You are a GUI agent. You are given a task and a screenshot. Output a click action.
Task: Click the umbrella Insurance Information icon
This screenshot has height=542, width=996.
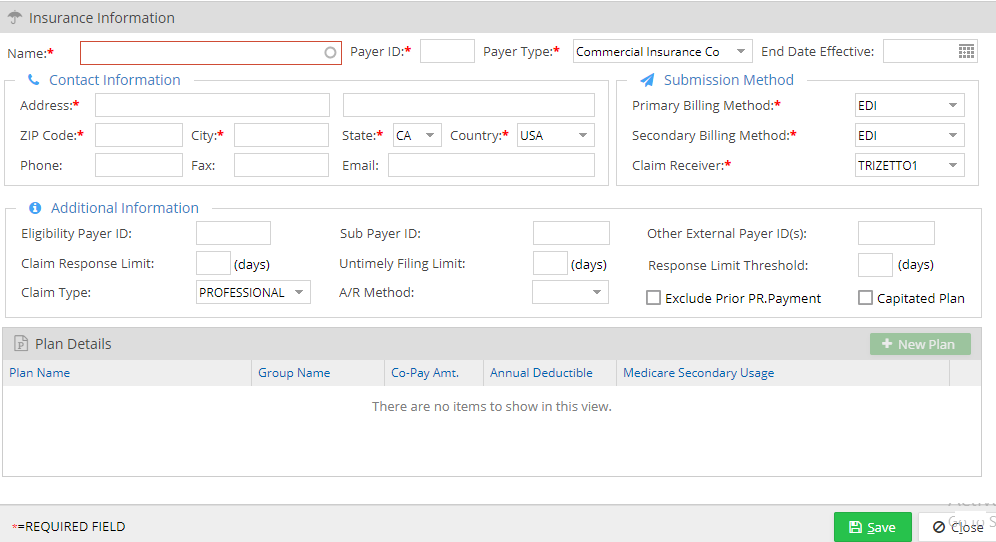point(15,18)
